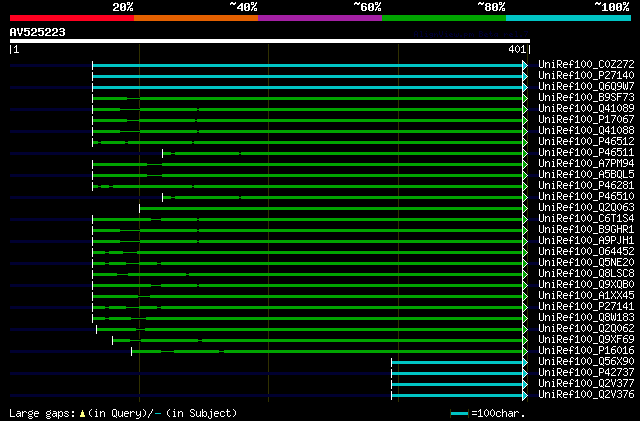Select the label UniRef100_Q2V377
This screenshot has height=421, width=640.
(586, 384)
